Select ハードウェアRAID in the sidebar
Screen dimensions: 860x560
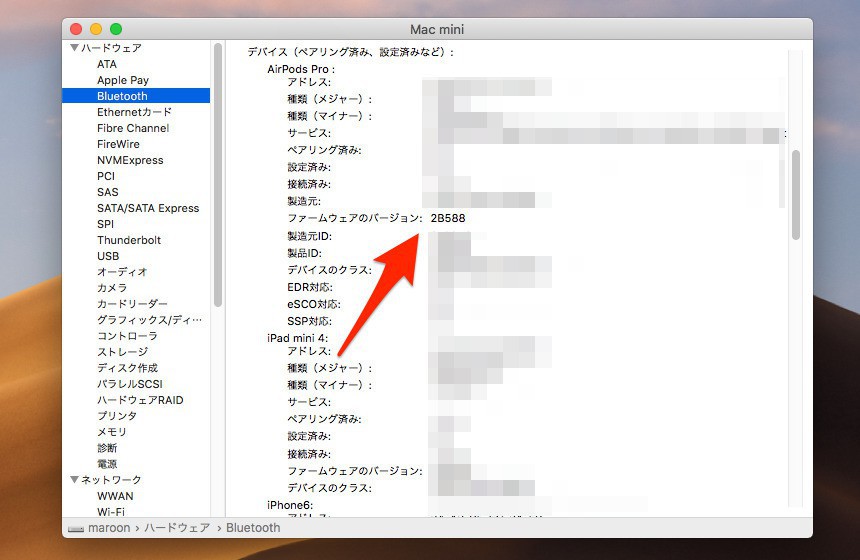[x=140, y=400]
